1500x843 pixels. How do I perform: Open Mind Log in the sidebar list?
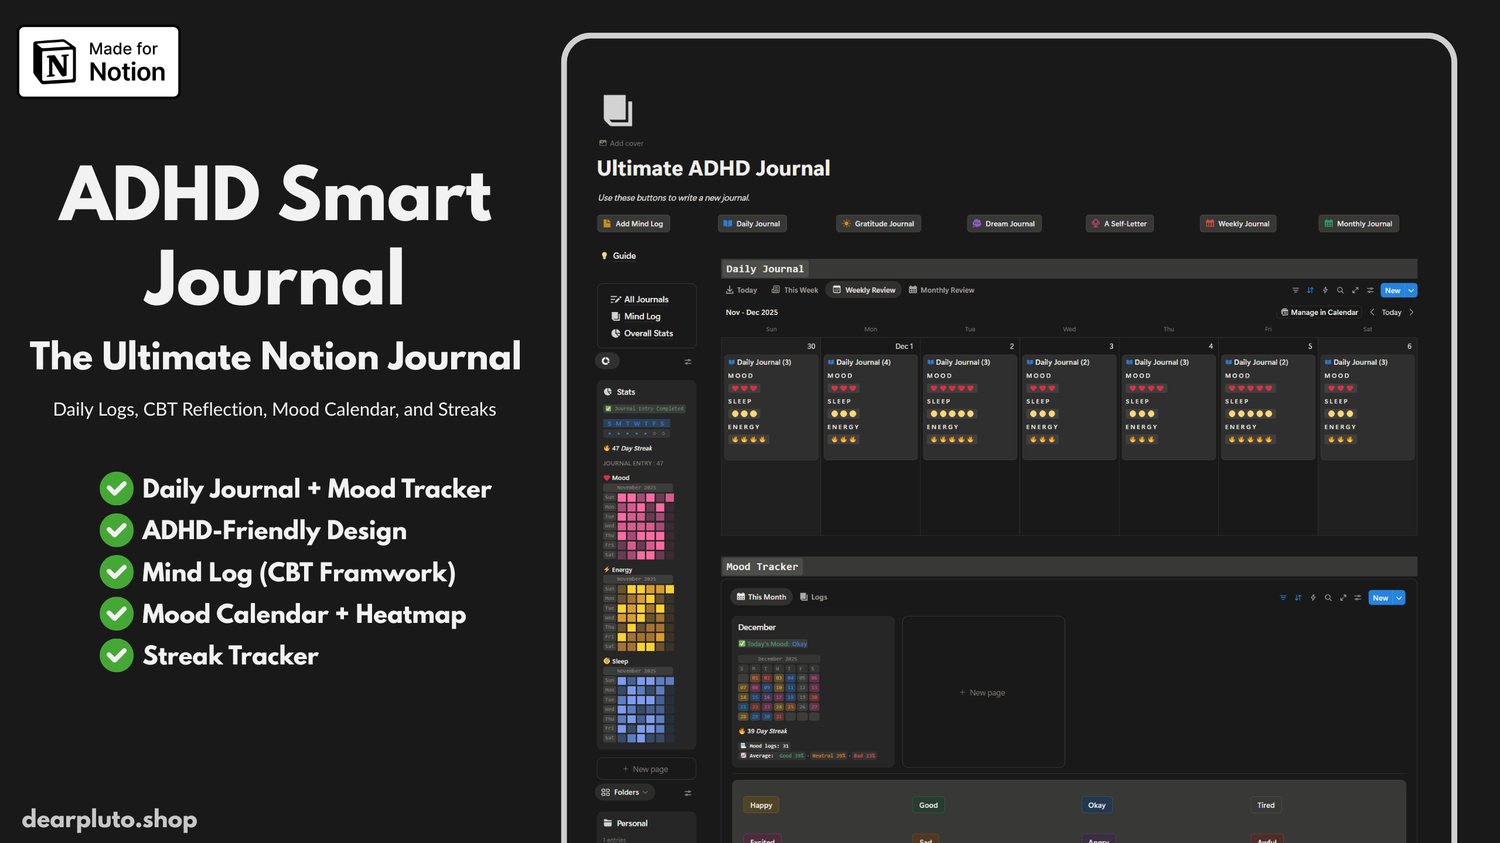pyautogui.click(x=636, y=316)
